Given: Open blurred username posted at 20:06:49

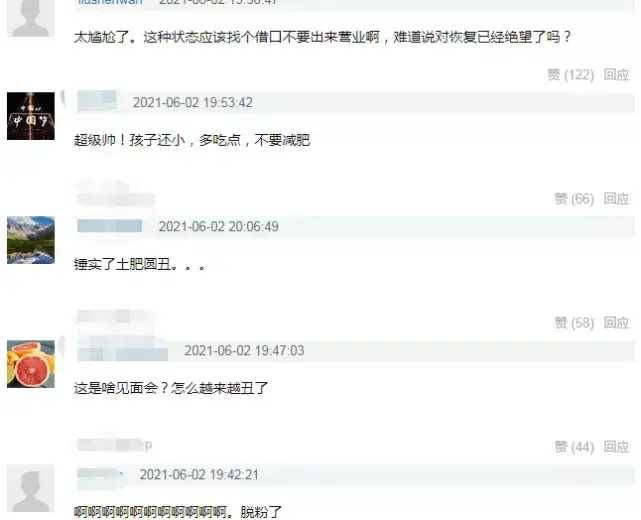Looking at the screenshot, I should tap(110, 226).
